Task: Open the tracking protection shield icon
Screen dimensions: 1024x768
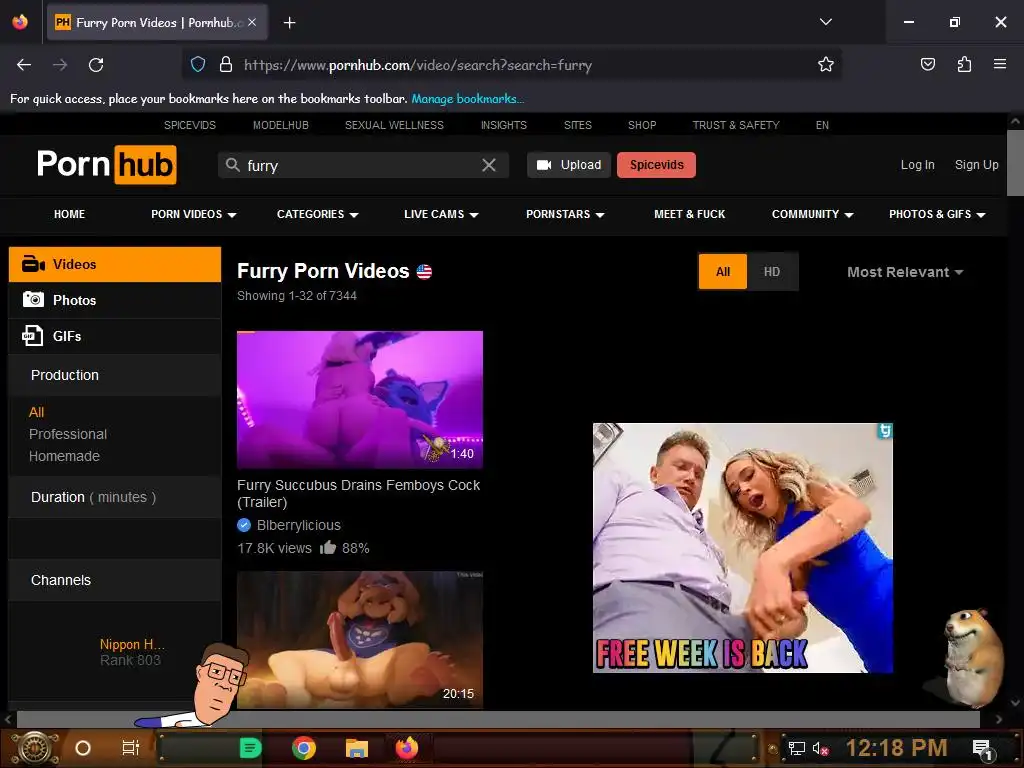Action: tap(198, 64)
